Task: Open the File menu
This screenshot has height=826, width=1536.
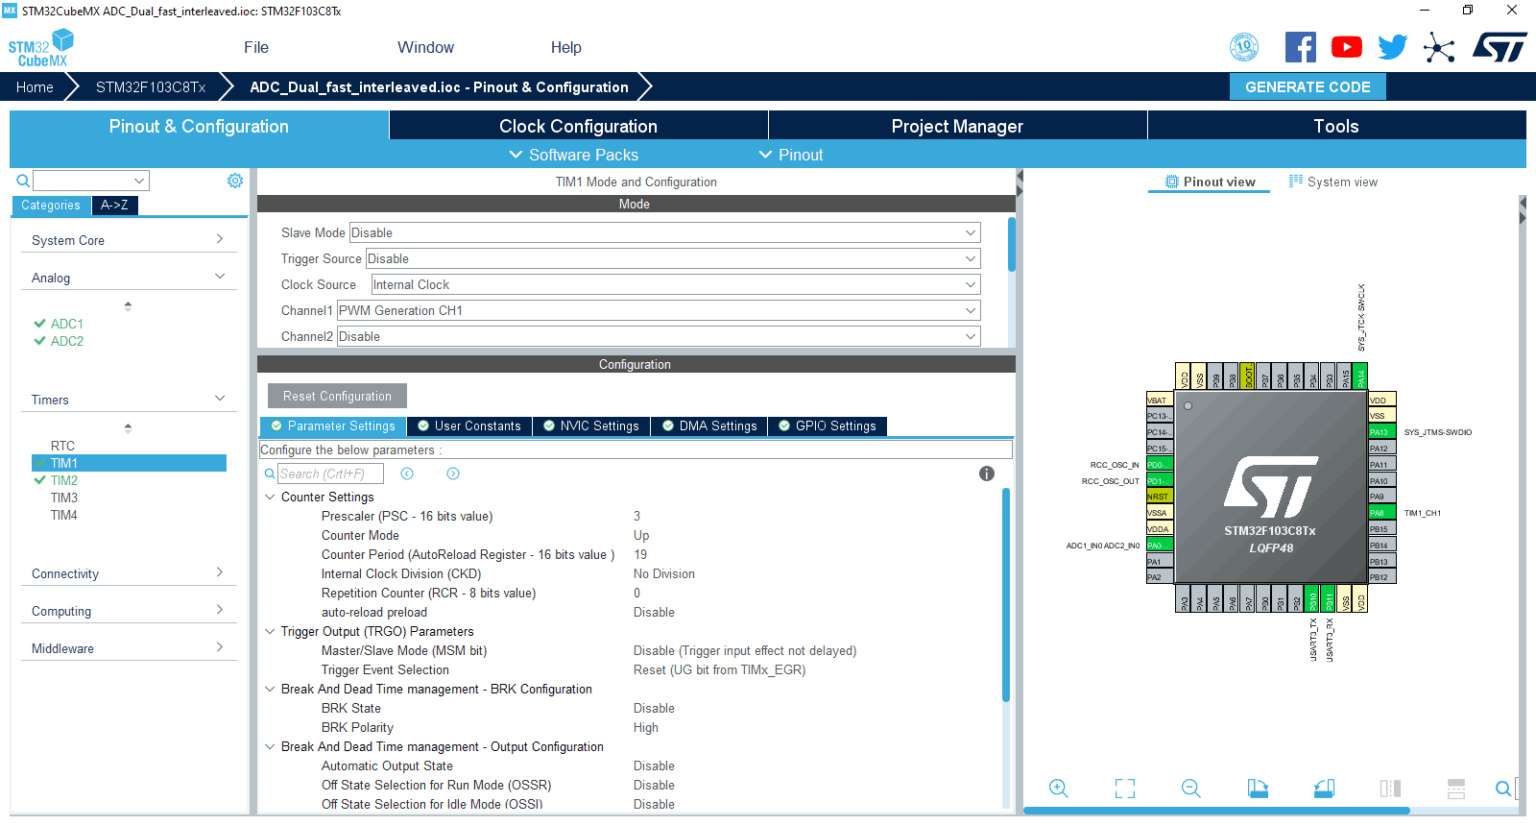Action: pos(256,47)
